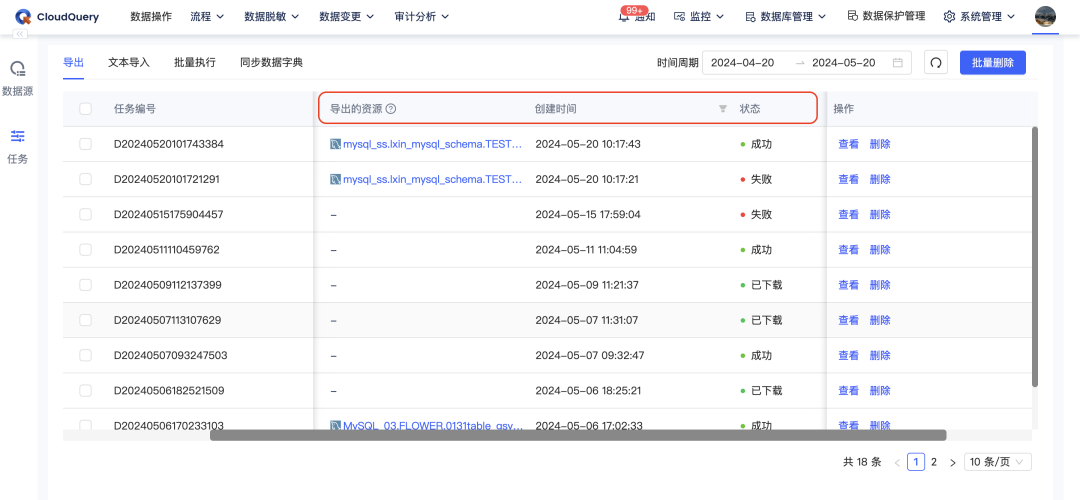Open the calendar icon in date range
This screenshot has height=500, width=1080.
(897, 63)
